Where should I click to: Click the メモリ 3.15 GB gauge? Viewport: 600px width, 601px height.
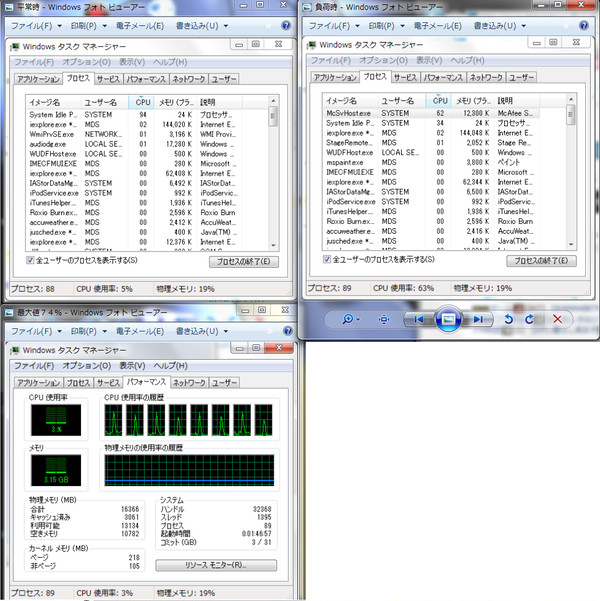(56, 470)
